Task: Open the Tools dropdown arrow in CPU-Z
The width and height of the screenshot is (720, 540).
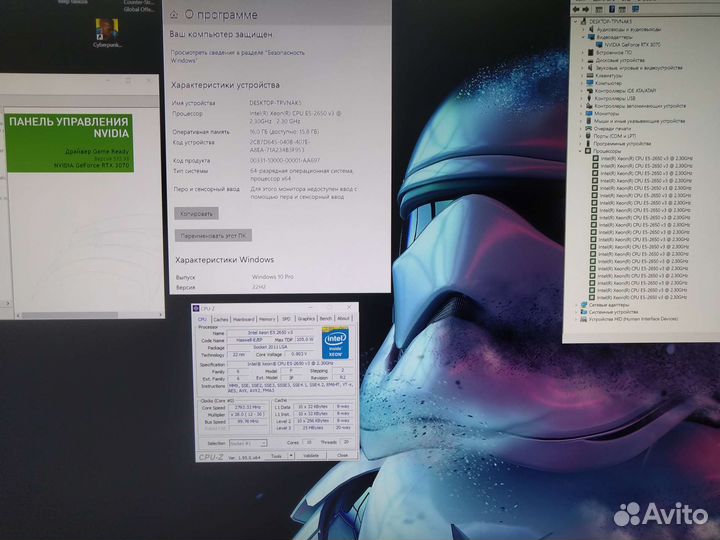Action: pos(291,456)
